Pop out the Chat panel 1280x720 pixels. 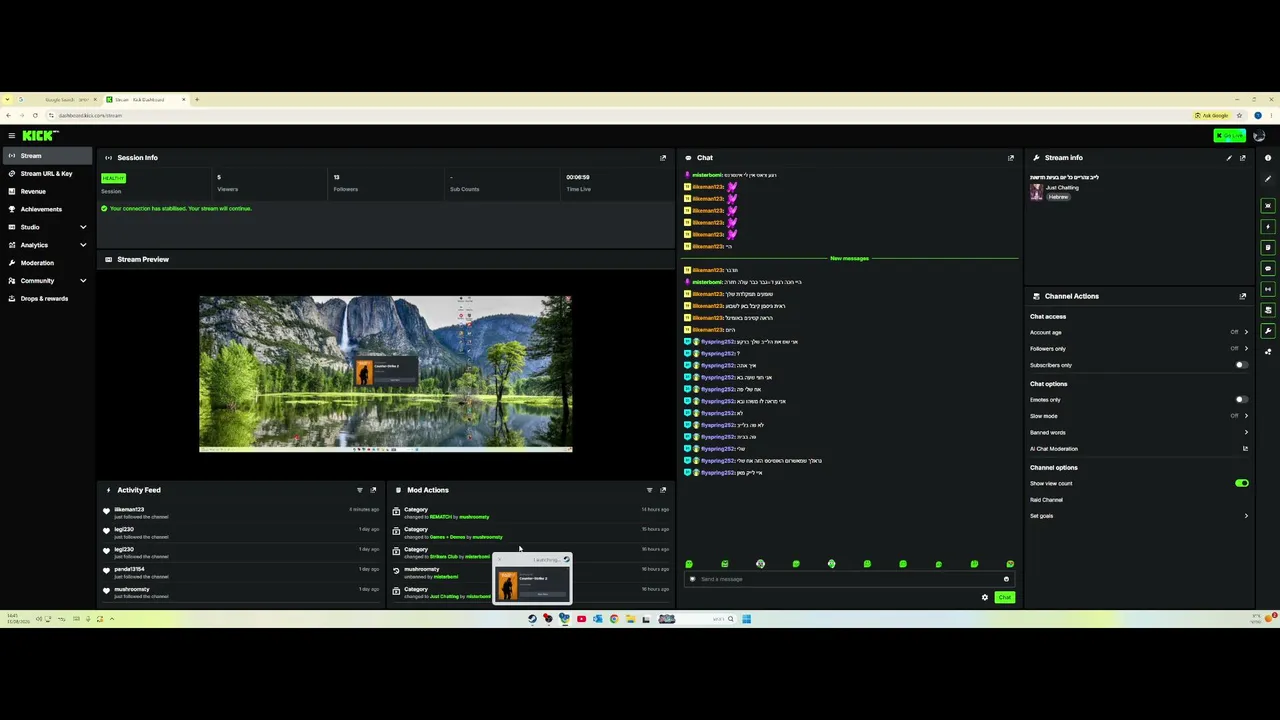coord(1010,158)
